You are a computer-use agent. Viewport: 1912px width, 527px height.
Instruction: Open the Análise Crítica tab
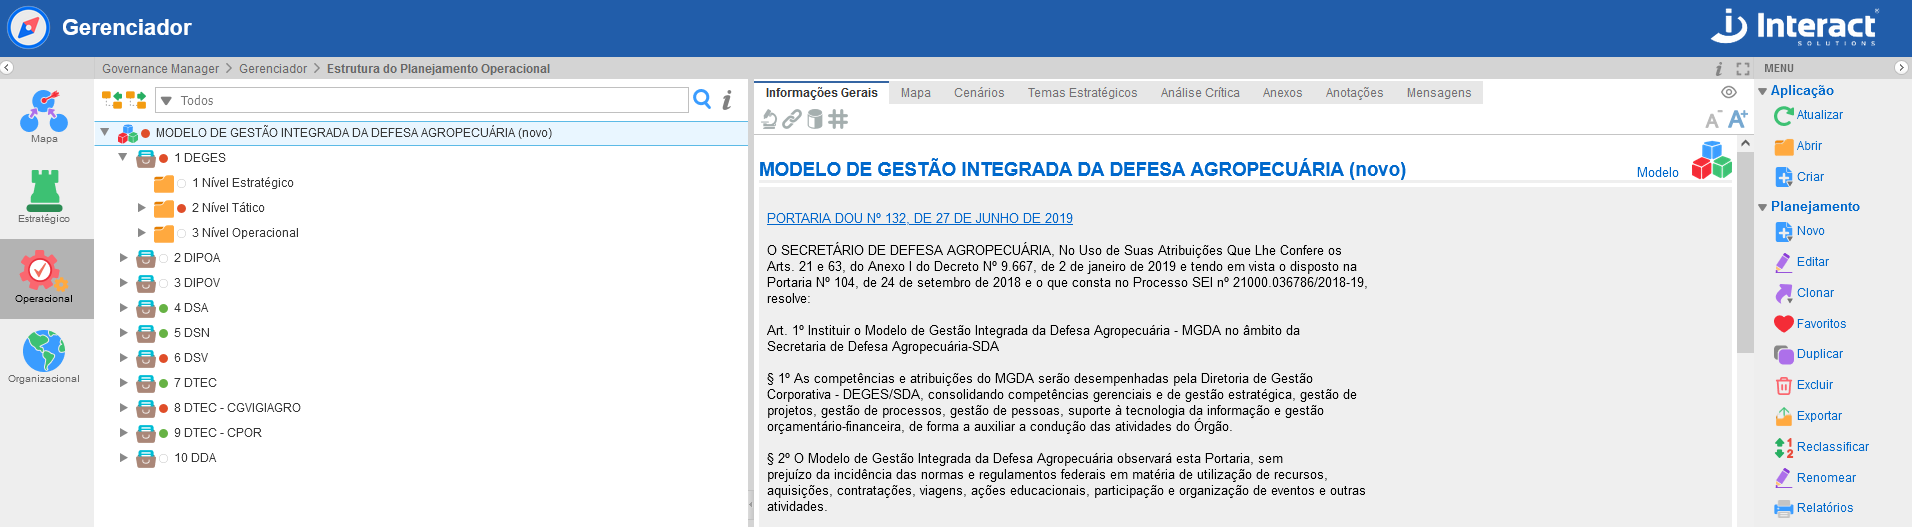(x=1200, y=93)
